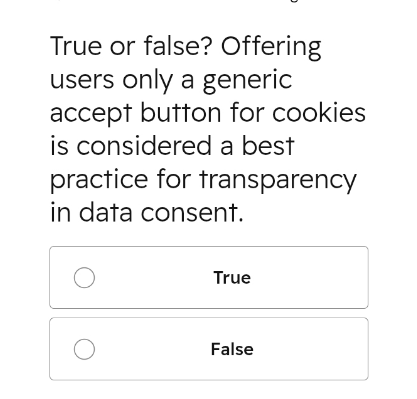
Task: Click the bold True answer label
Action: [232, 278]
